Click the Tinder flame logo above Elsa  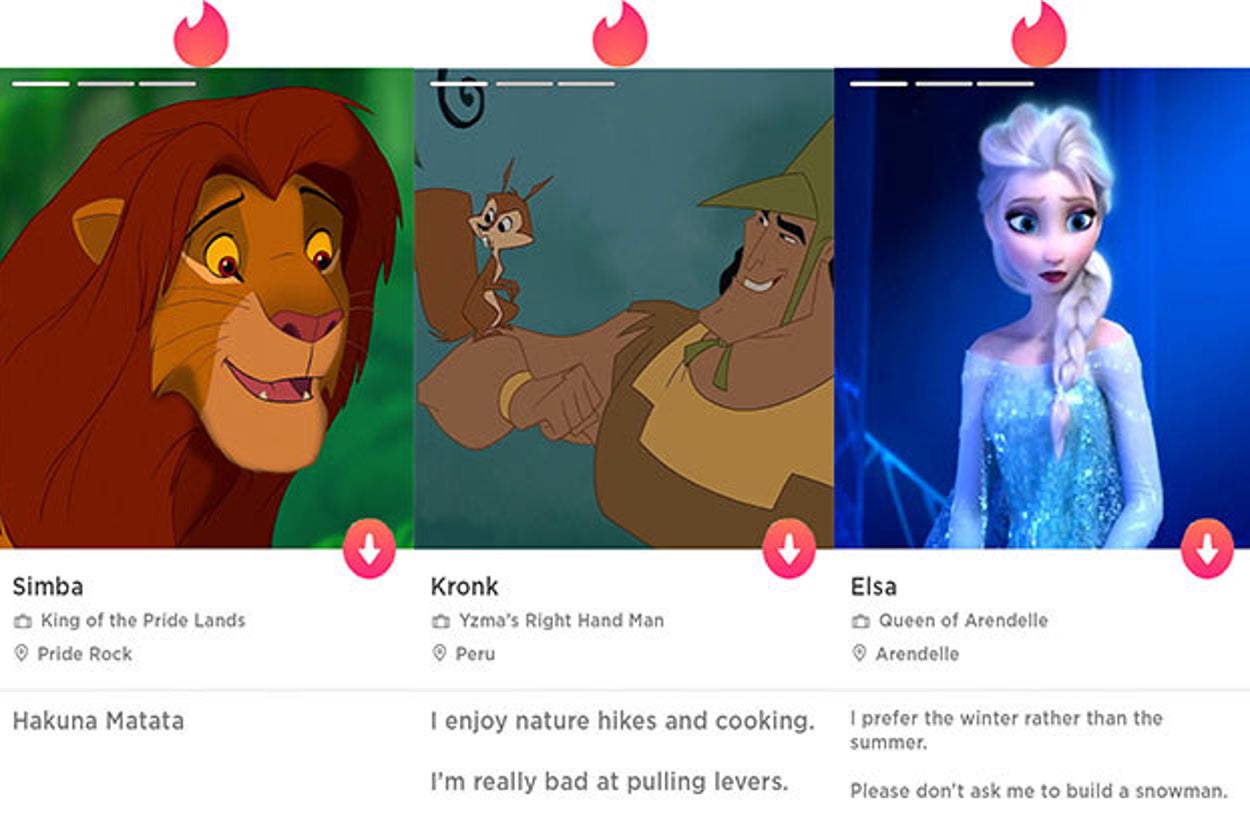point(1039,33)
